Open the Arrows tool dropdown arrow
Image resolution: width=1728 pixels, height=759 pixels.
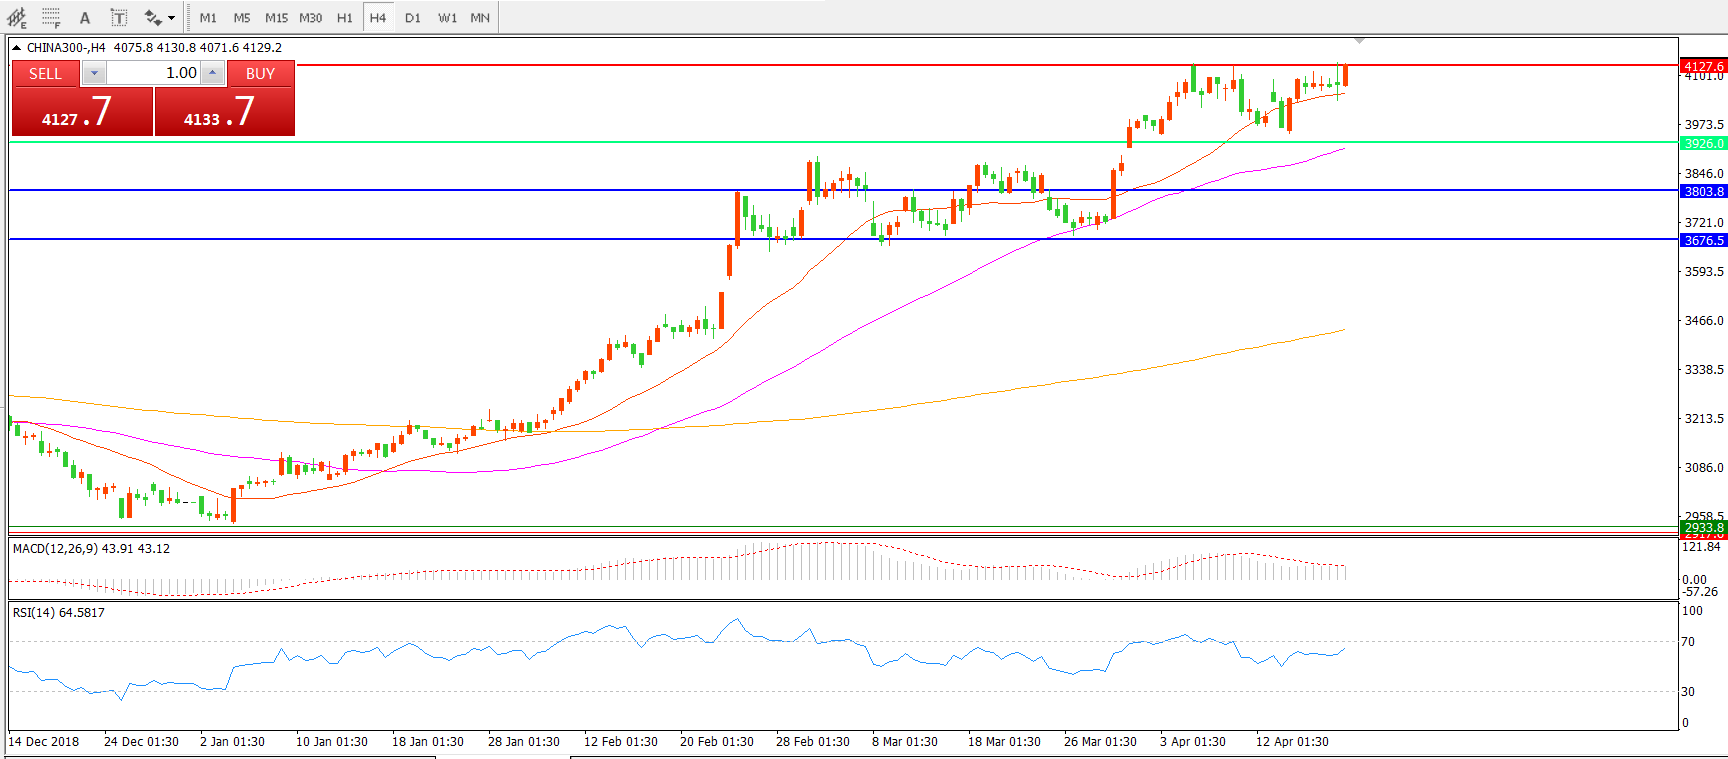tap(171, 18)
